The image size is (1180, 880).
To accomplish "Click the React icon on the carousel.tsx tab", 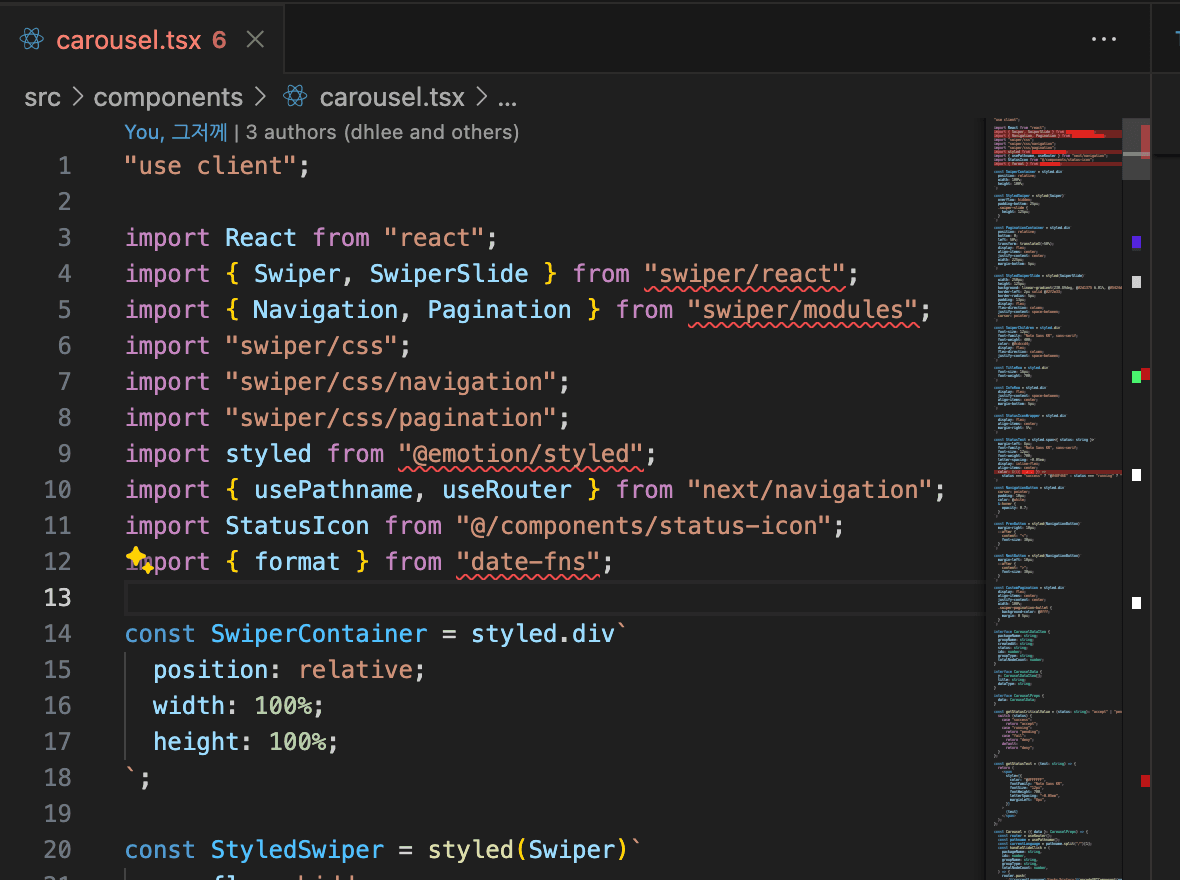I will (32, 40).
